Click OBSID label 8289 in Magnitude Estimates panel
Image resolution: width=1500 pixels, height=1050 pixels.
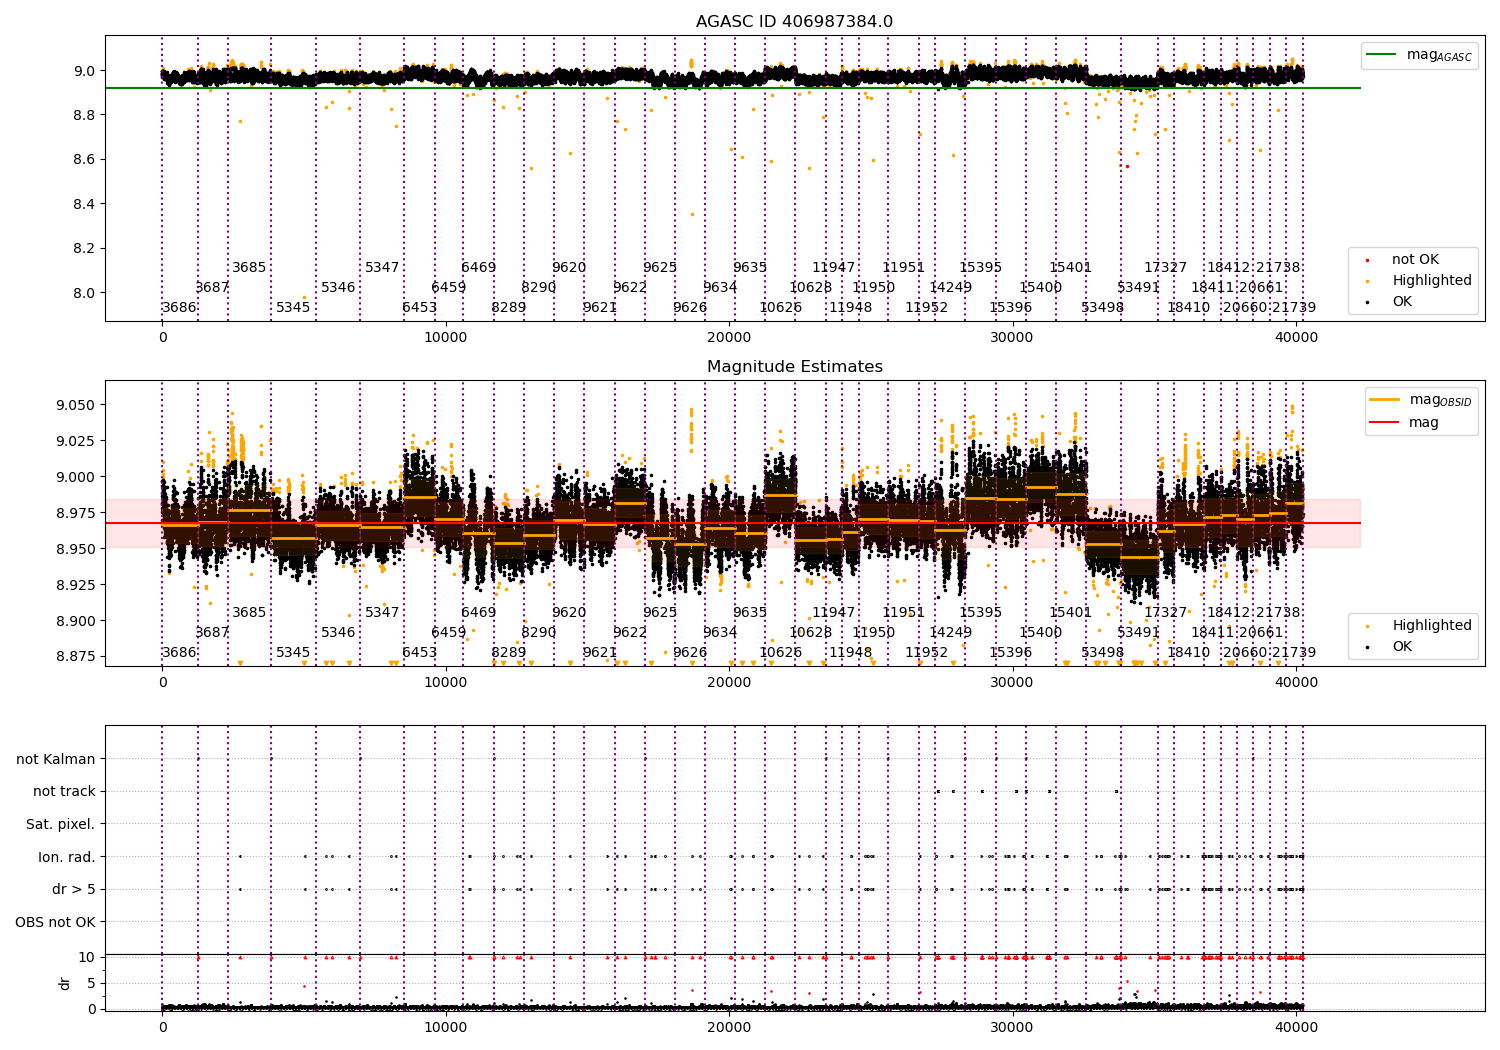pos(508,652)
